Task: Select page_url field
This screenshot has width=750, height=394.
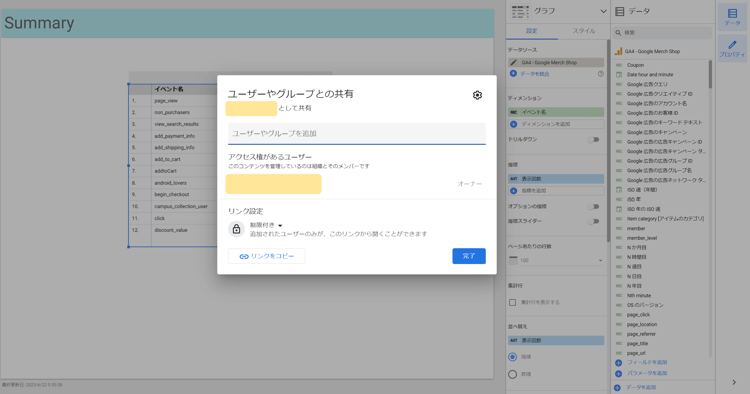Action: click(x=636, y=353)
